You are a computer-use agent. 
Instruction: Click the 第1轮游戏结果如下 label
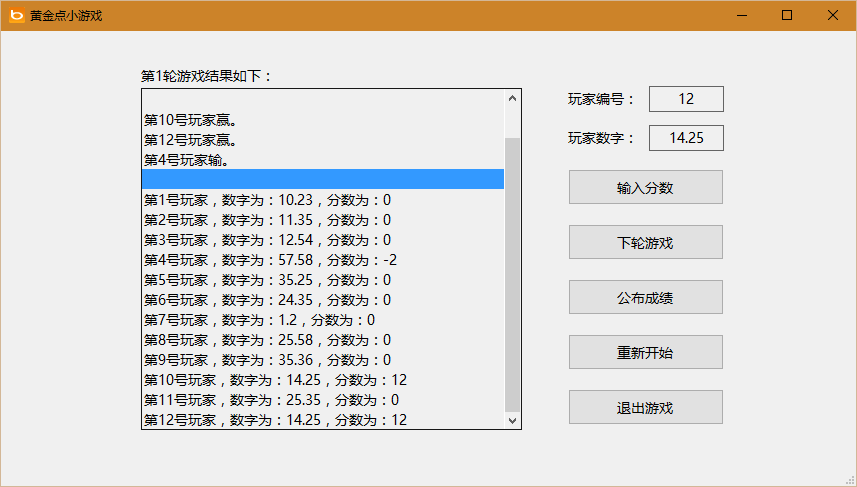[x=207, y=76]
